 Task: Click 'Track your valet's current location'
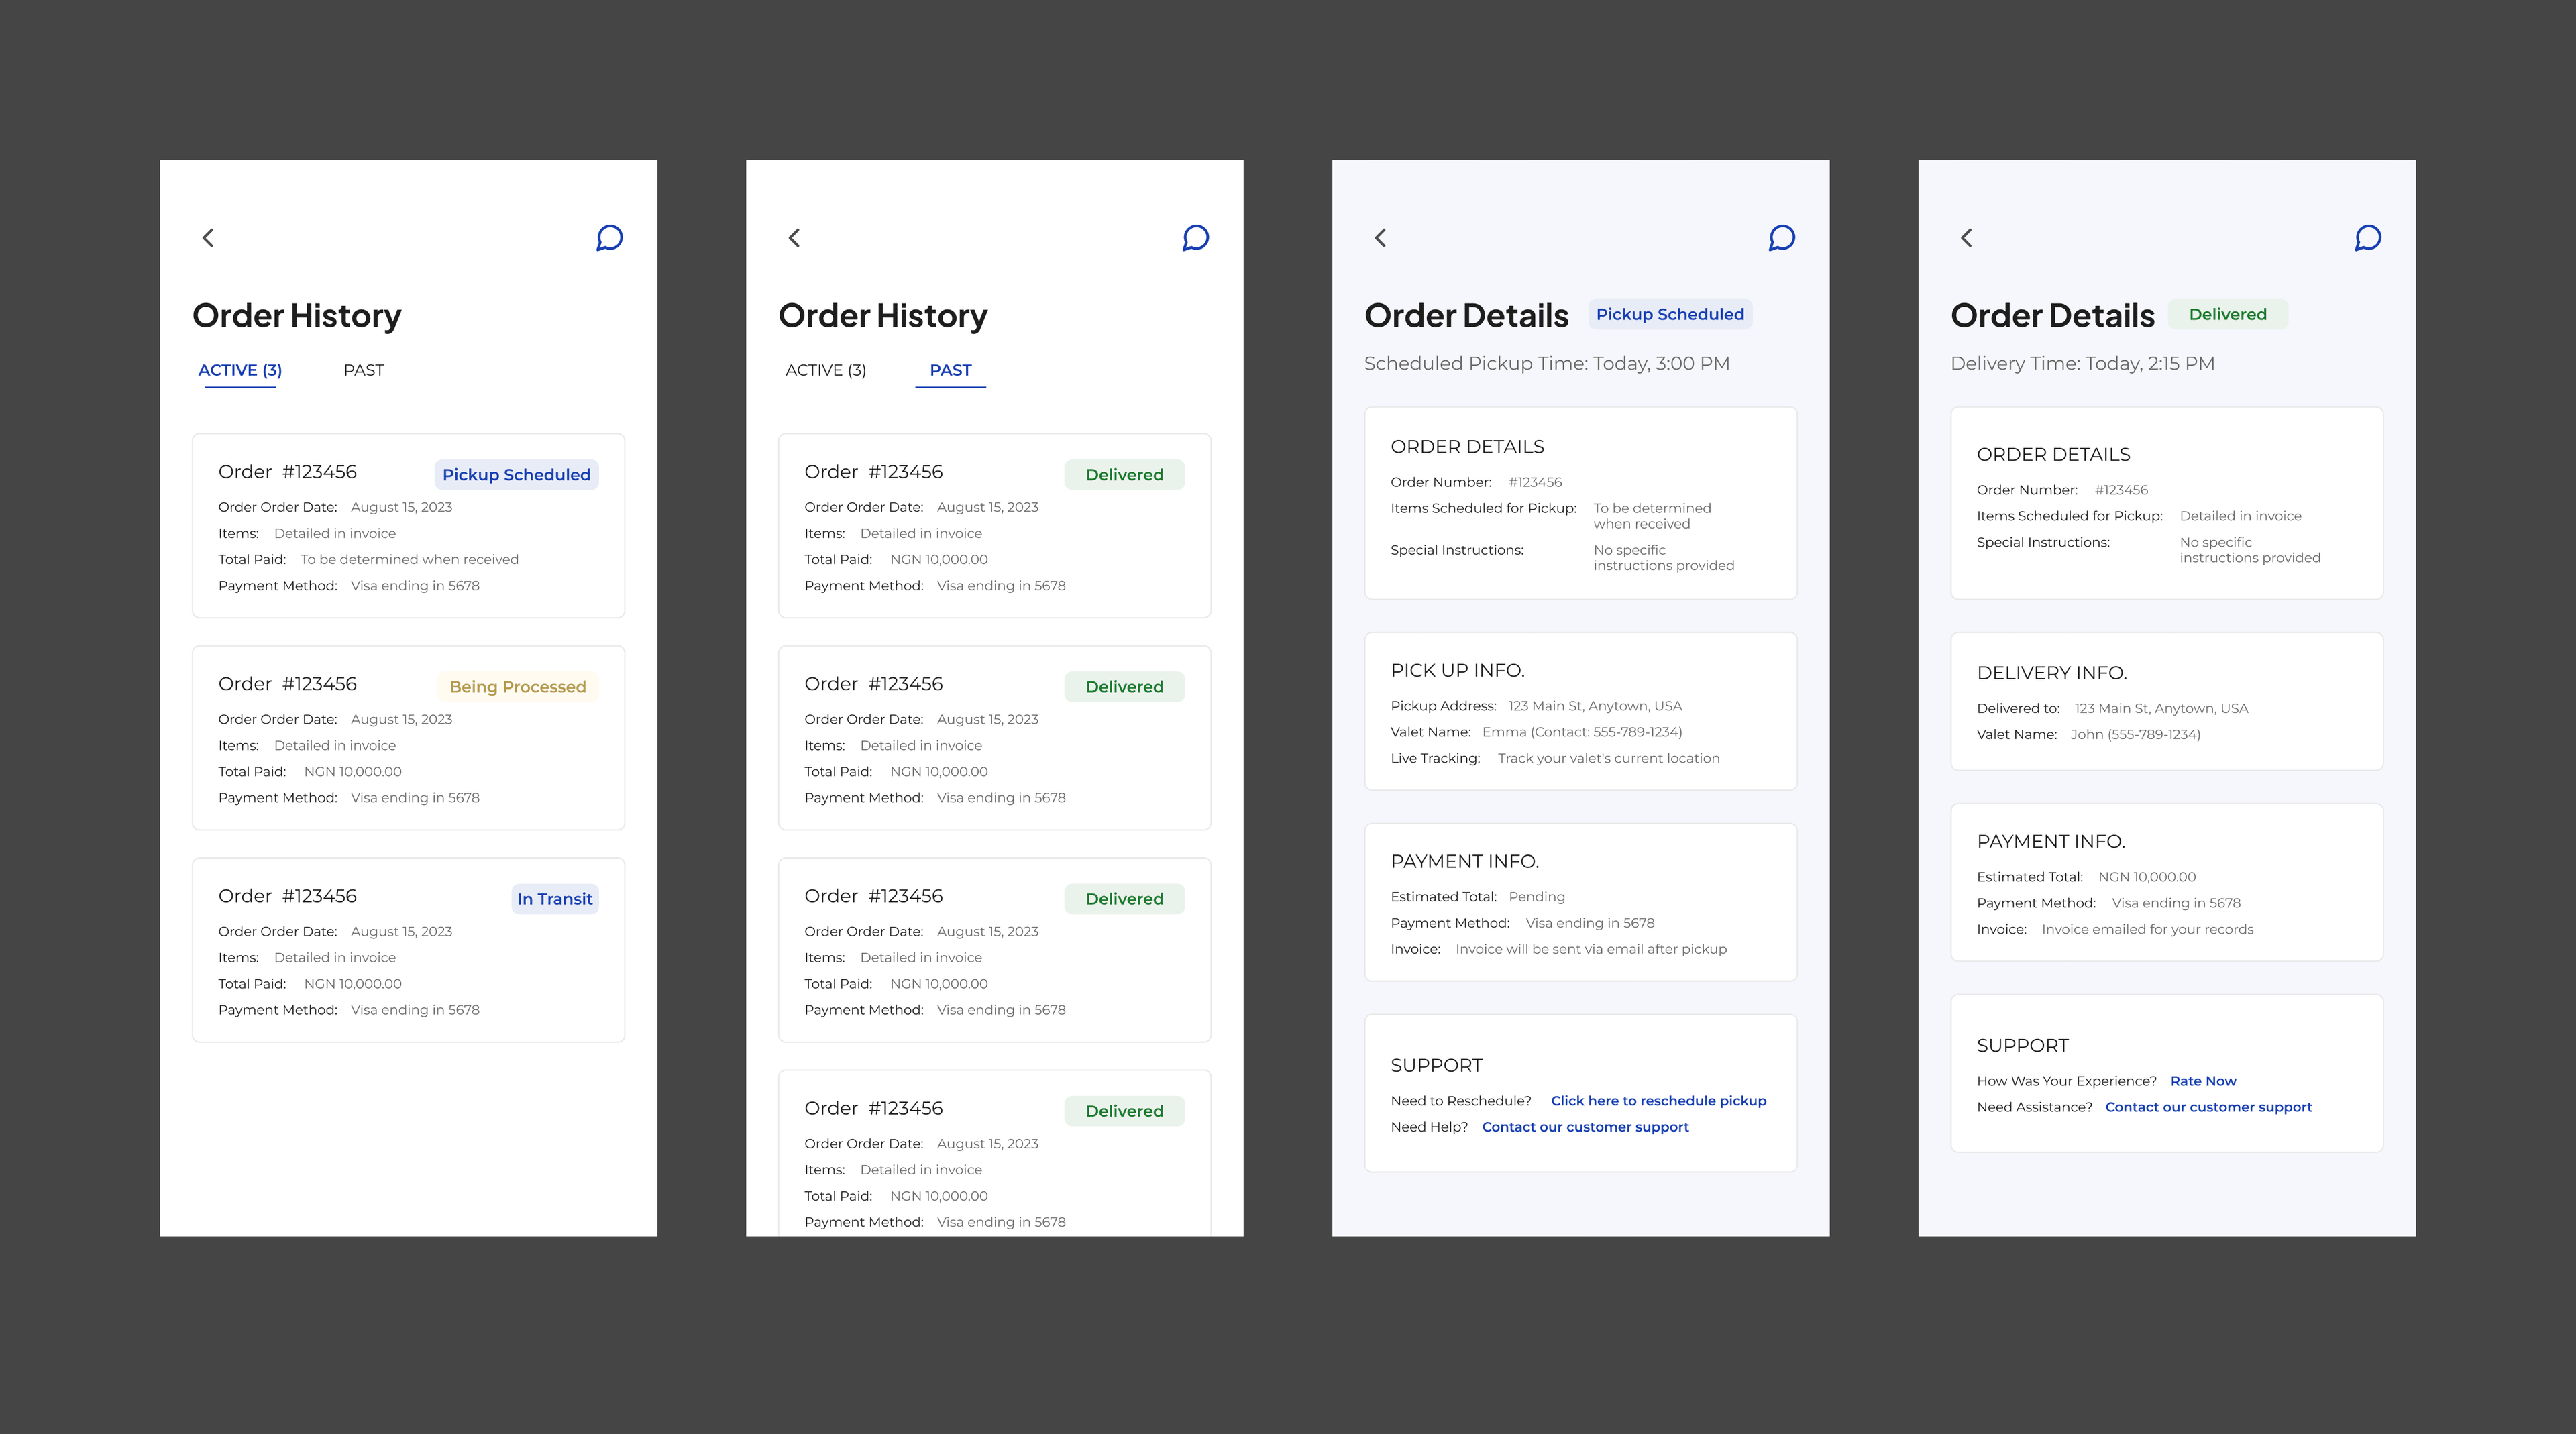(1608, 758)
